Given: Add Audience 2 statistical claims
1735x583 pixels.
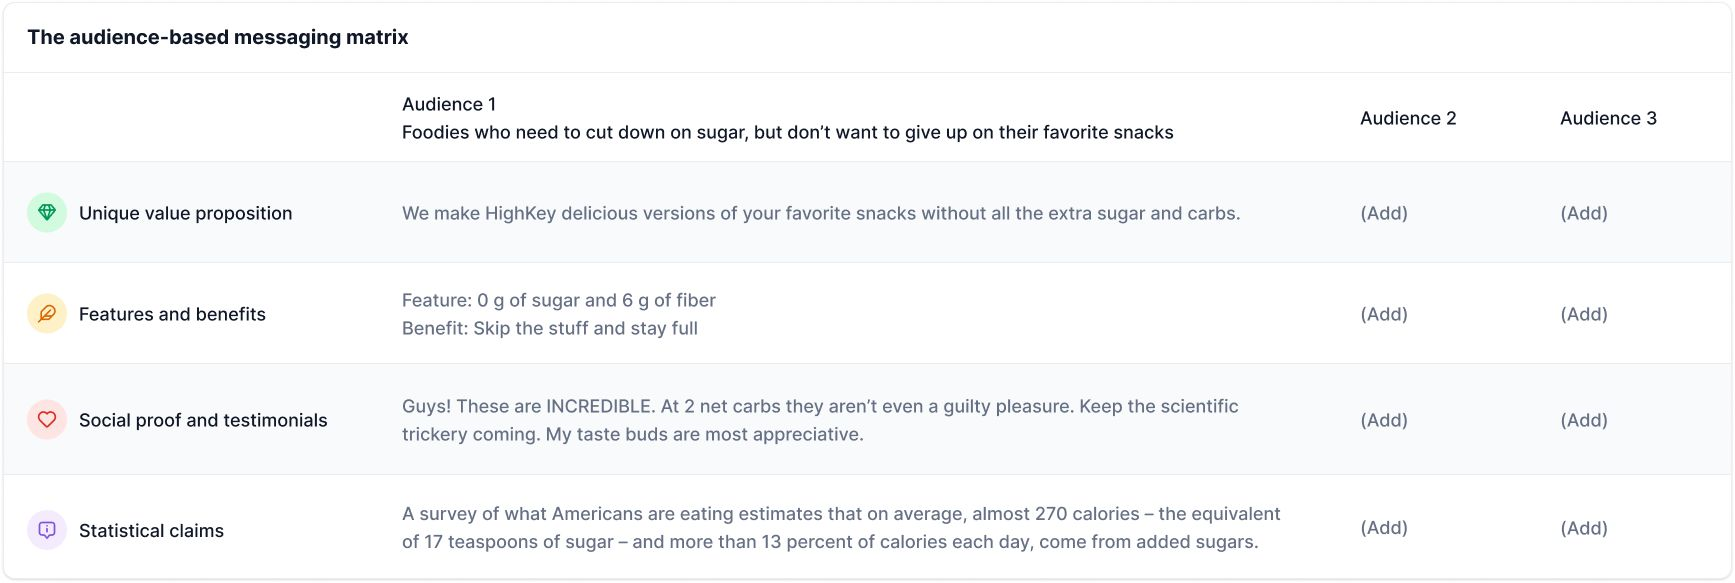Looking at the screenshot, I should [1384, 528].
